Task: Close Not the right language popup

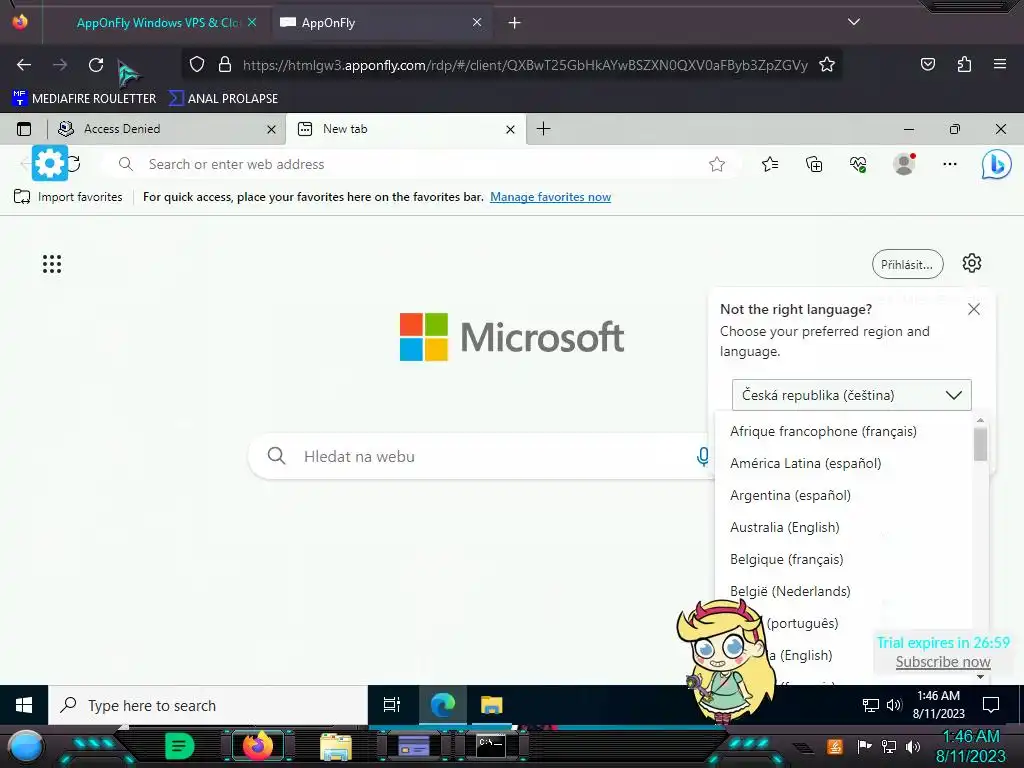Action: pyautogui.click(x=974, y=309)
